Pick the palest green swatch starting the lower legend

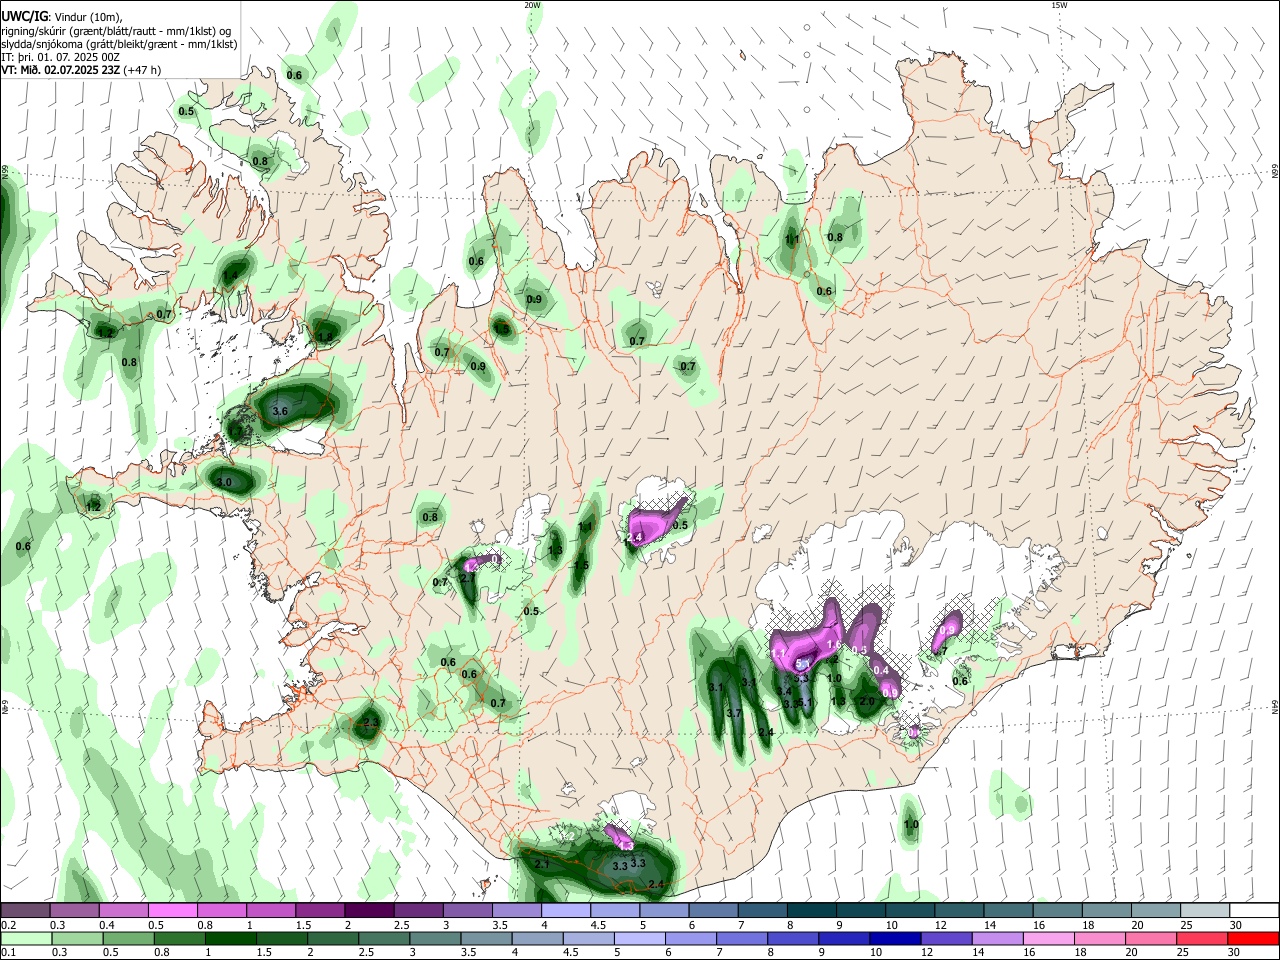[26, 938]
